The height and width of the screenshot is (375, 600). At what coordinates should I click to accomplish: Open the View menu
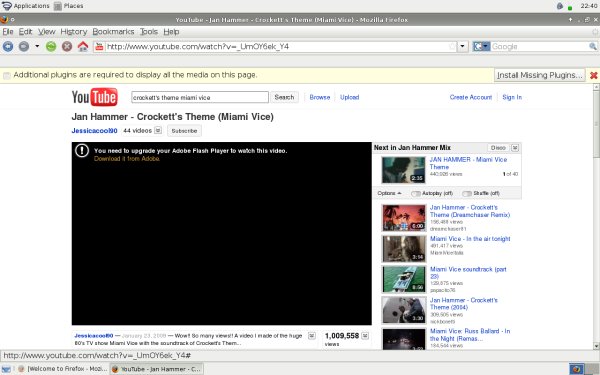(x=47, y=32)
